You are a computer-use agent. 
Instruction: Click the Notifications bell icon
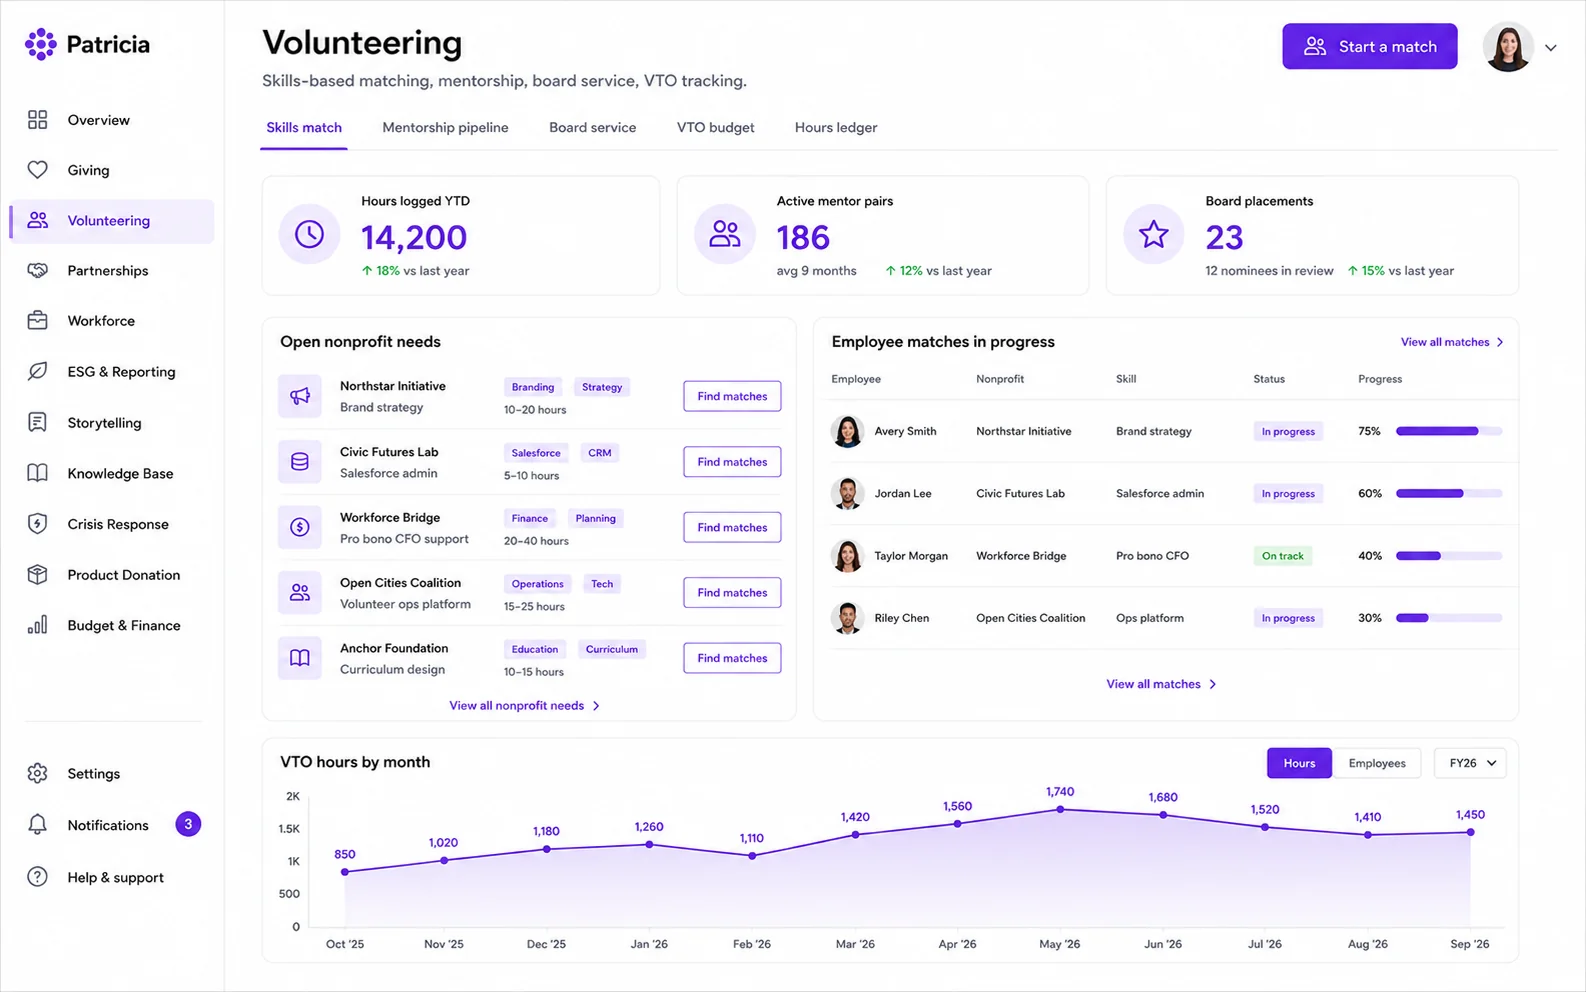37,825
